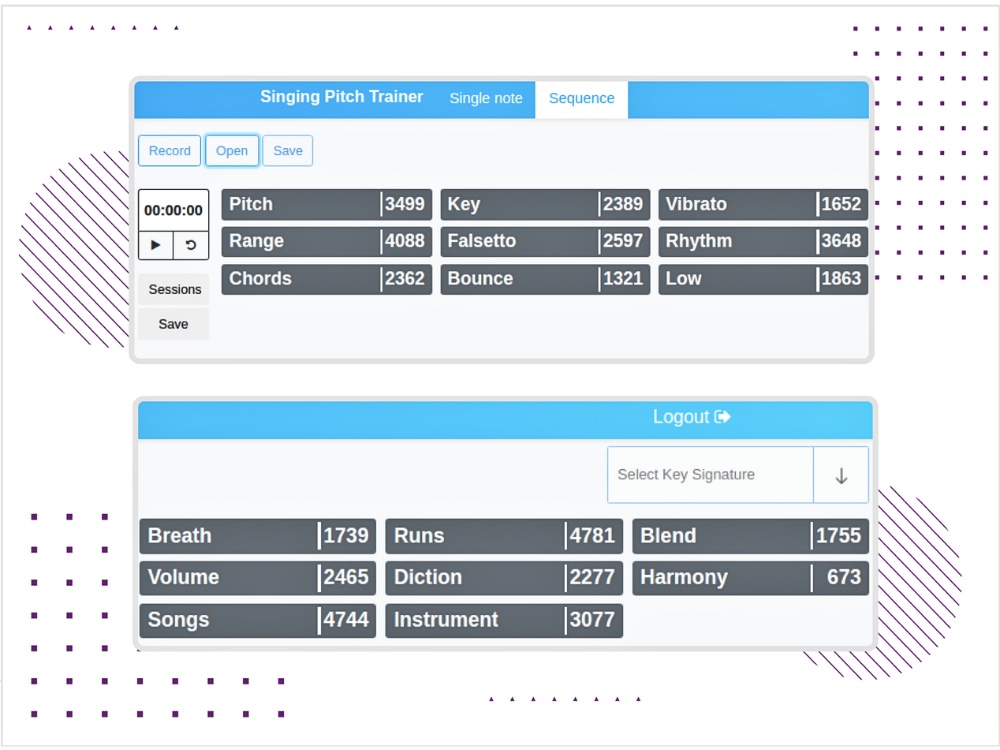Screen dimensions: 1000x750
Task: Click the Open button
Action: pos(232,151)
